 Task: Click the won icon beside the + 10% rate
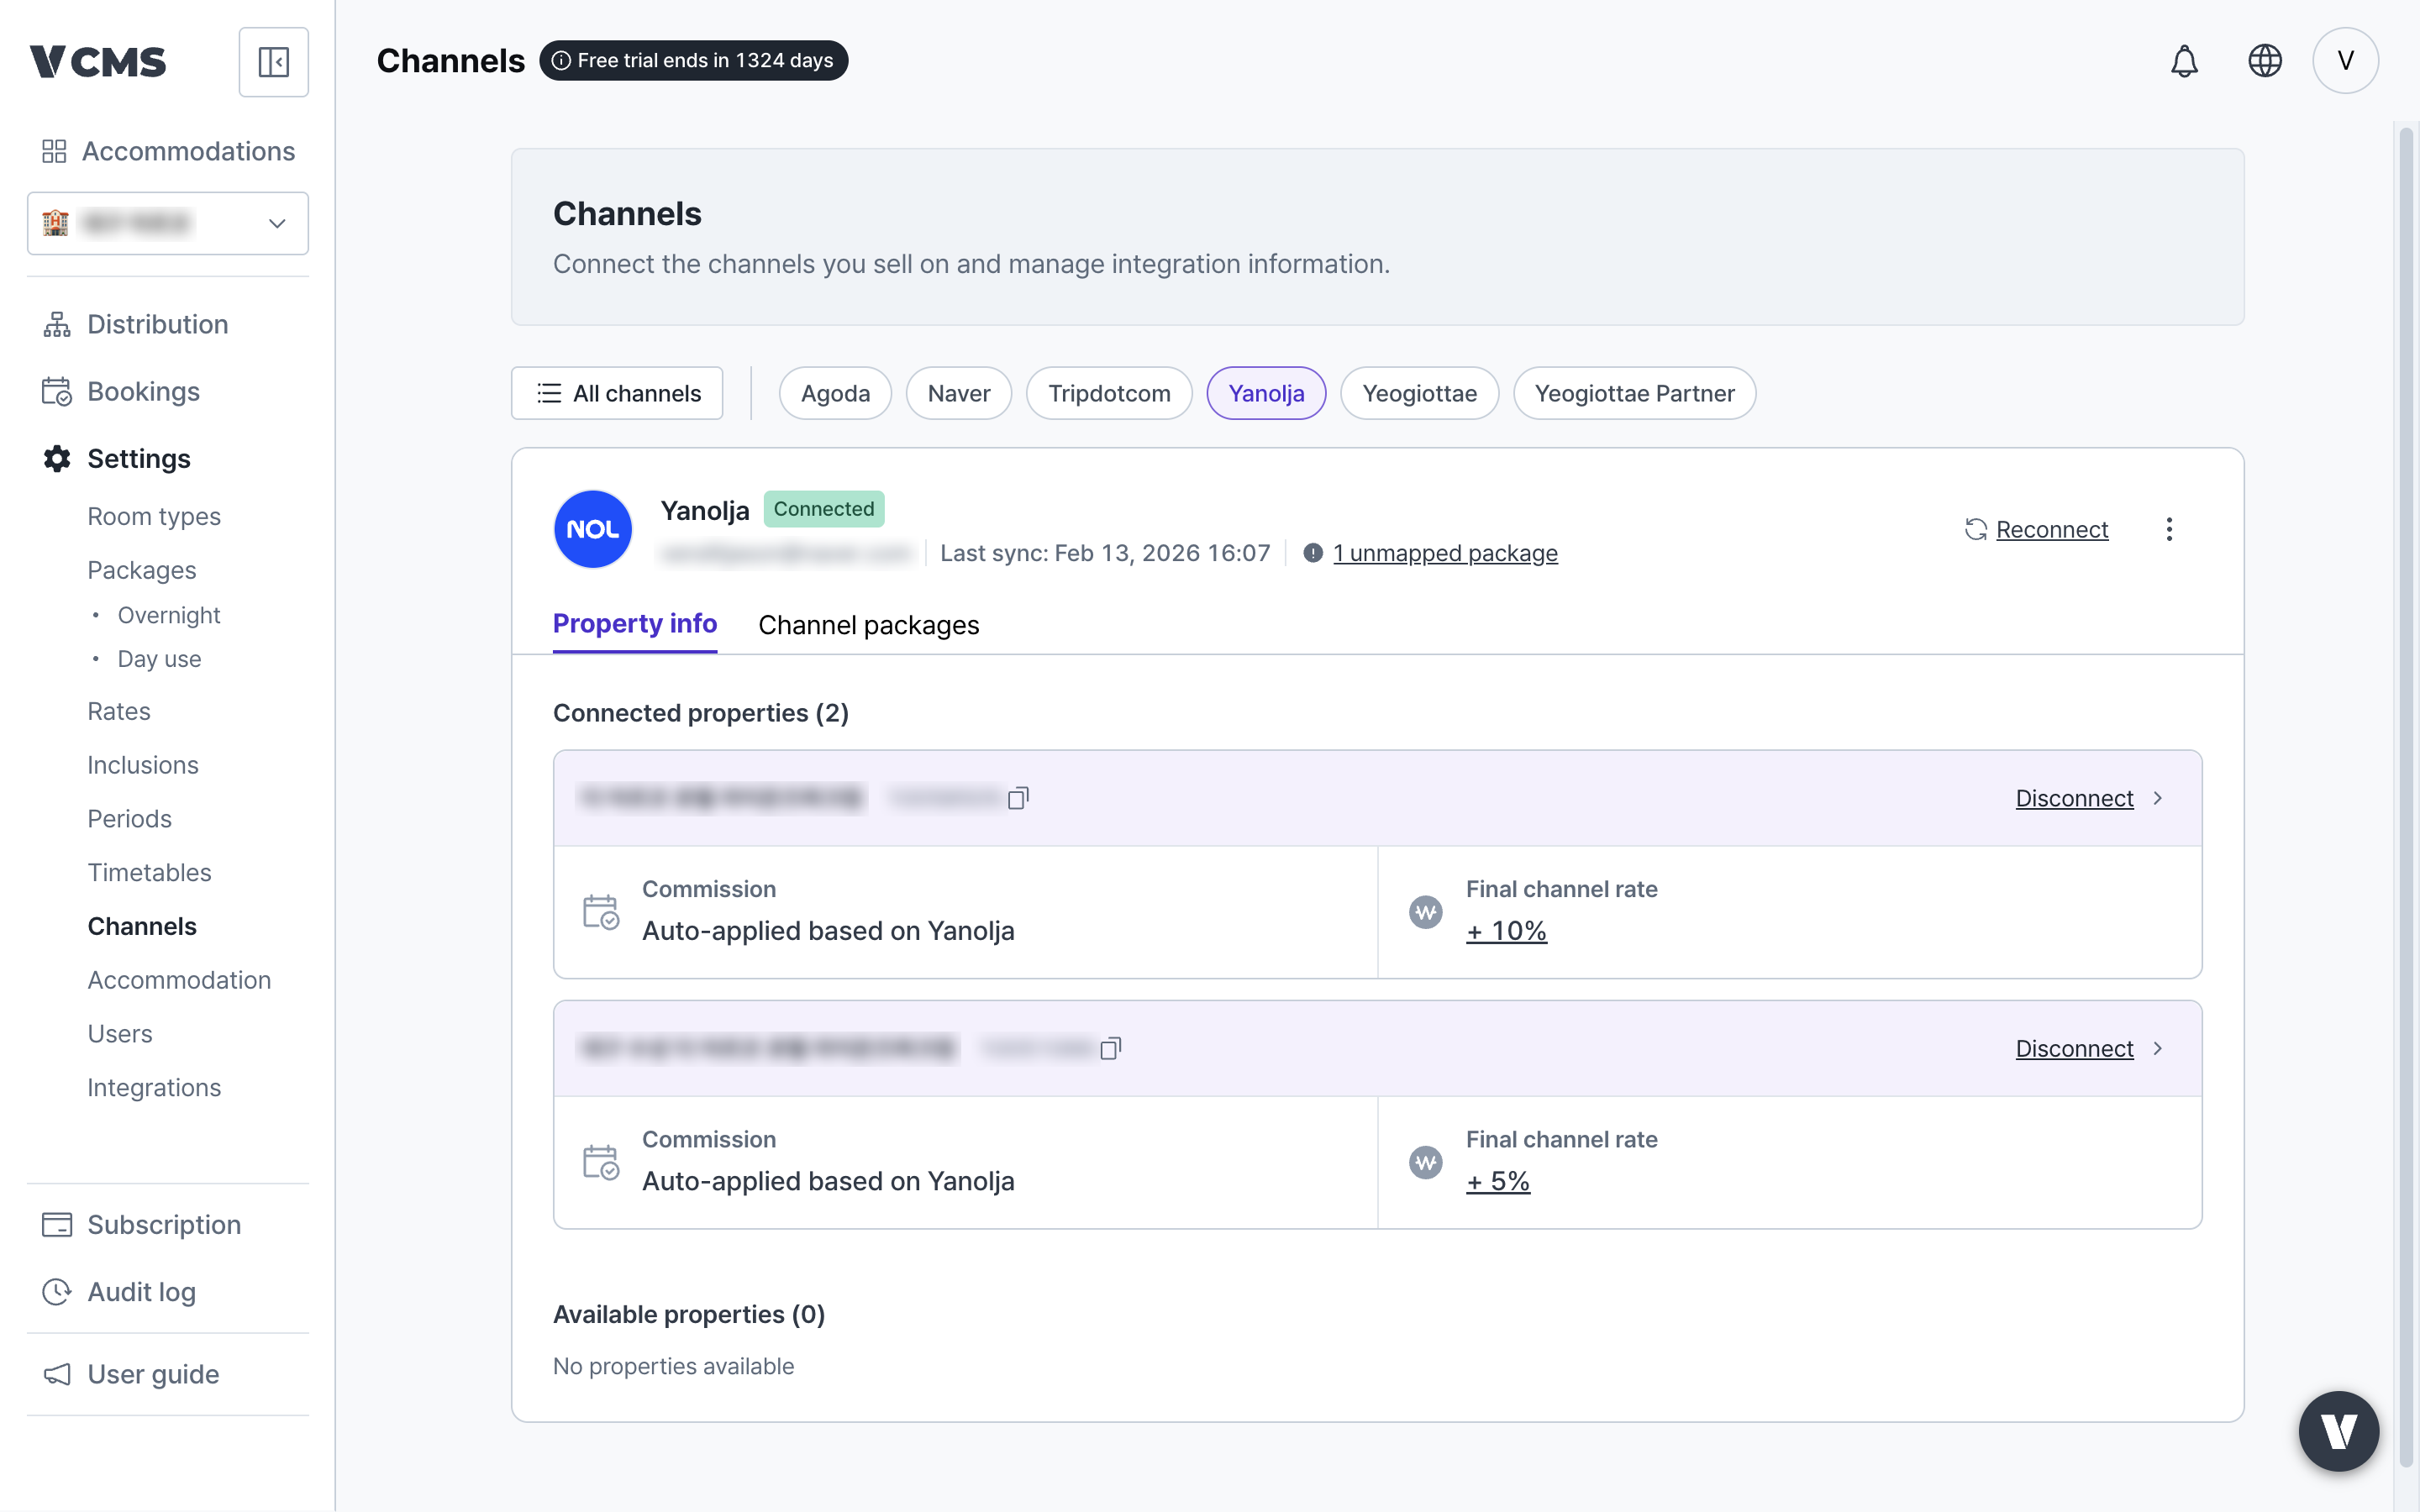pyautogui.click(x=1425, y=912)
